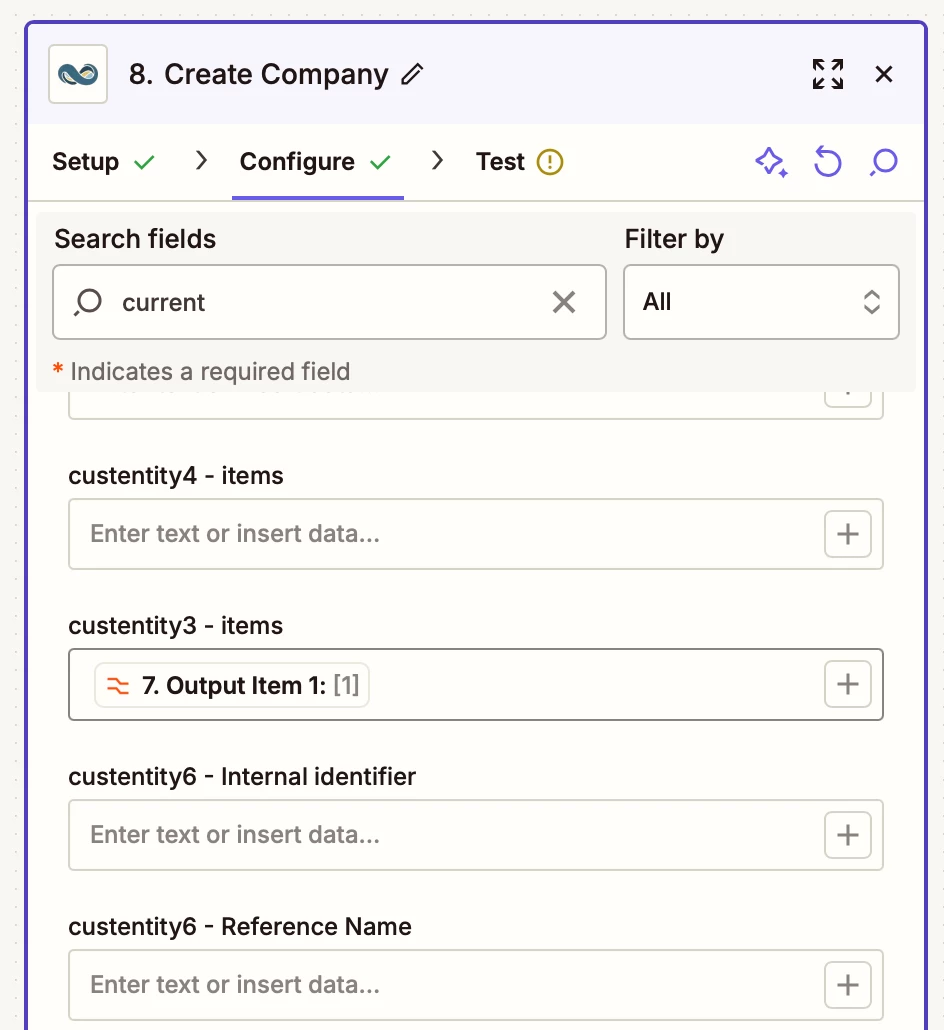This screenshot has height=1030, width=944.
Task: Insert data into custentity6 Internal identifier via plus
Action: (848, 835)
